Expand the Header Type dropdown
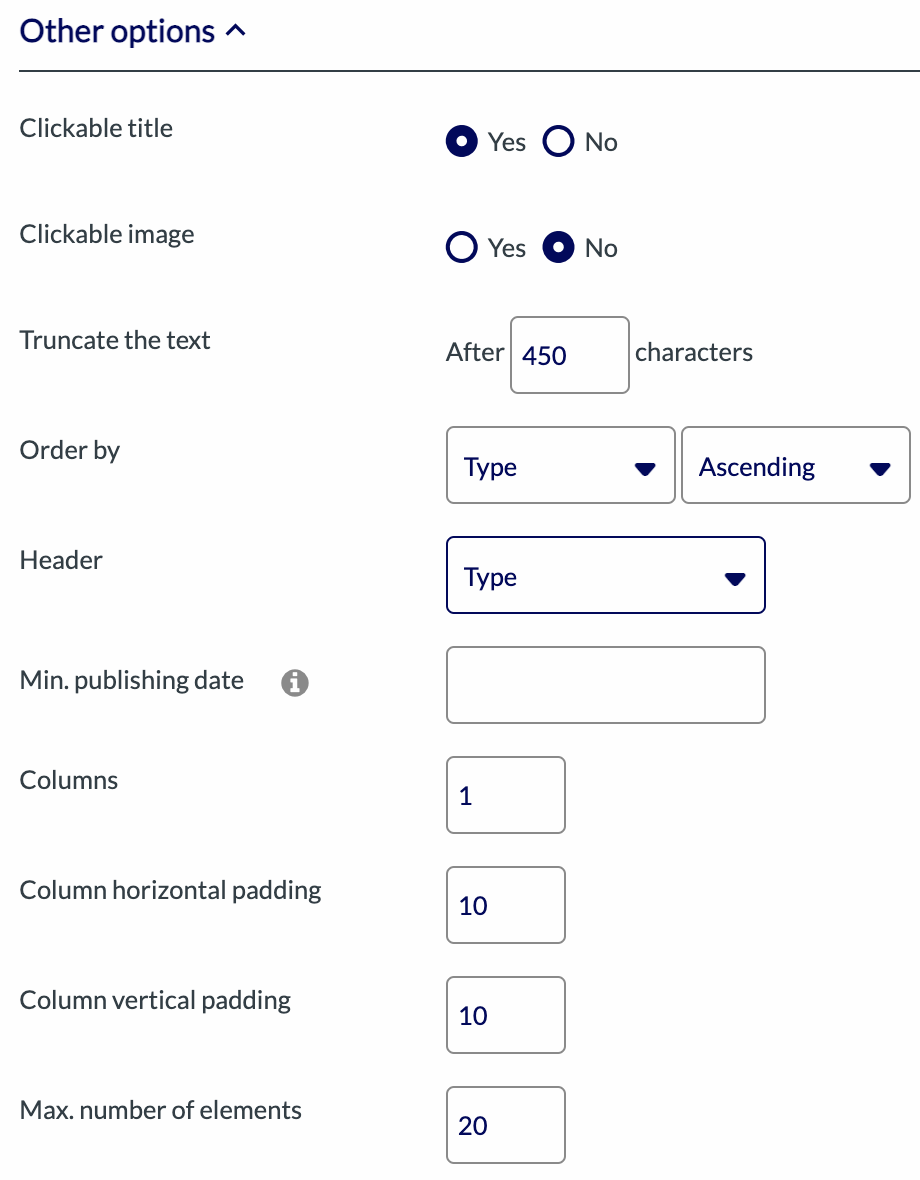This screenshot has height=1180, width=920. coord(605,576)
